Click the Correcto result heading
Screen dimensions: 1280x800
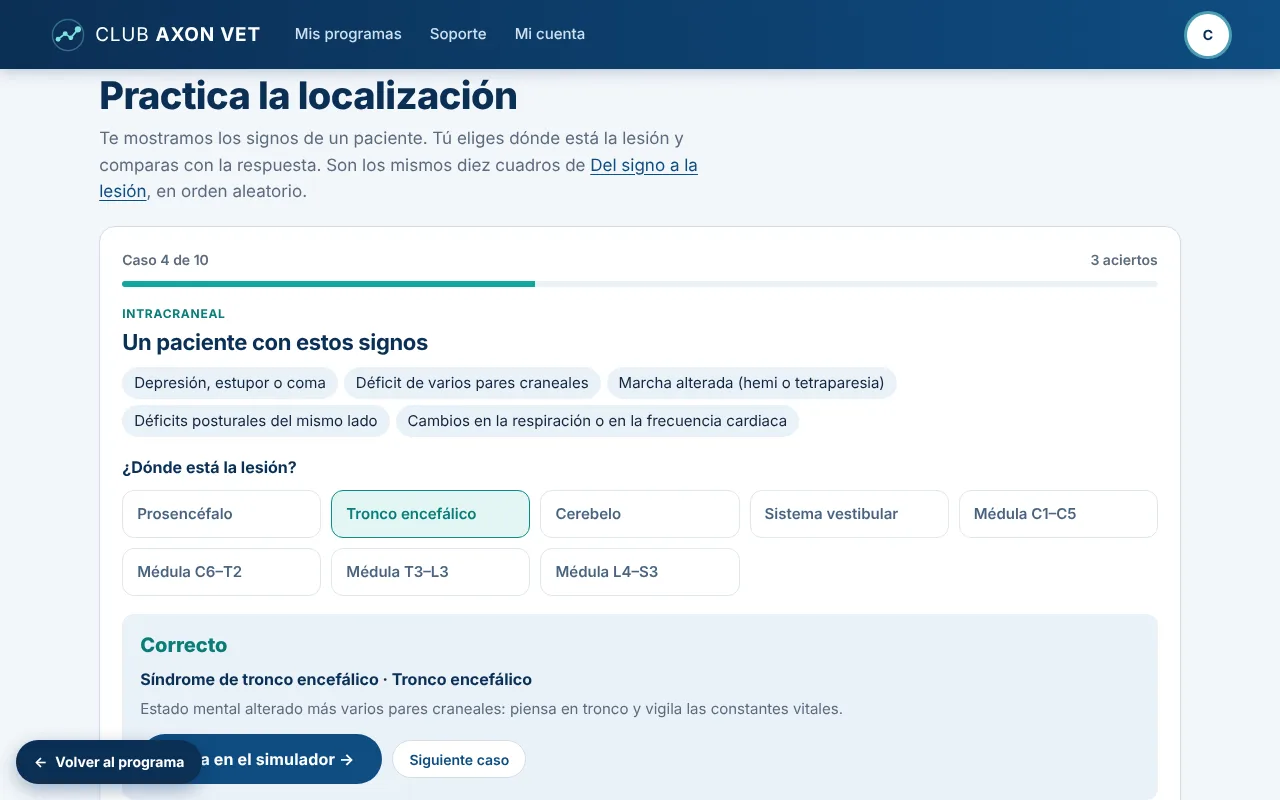(184, 645)
